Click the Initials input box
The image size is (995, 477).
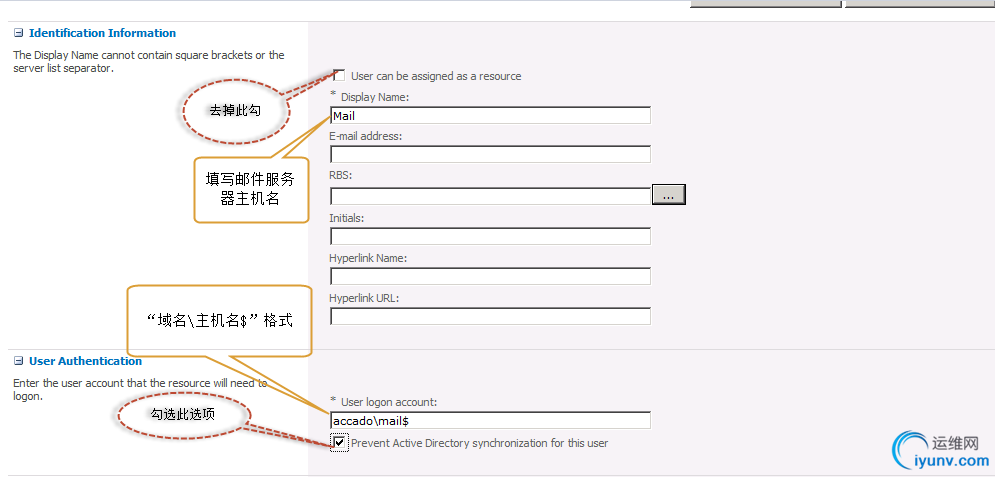click(x=491, y=236)
